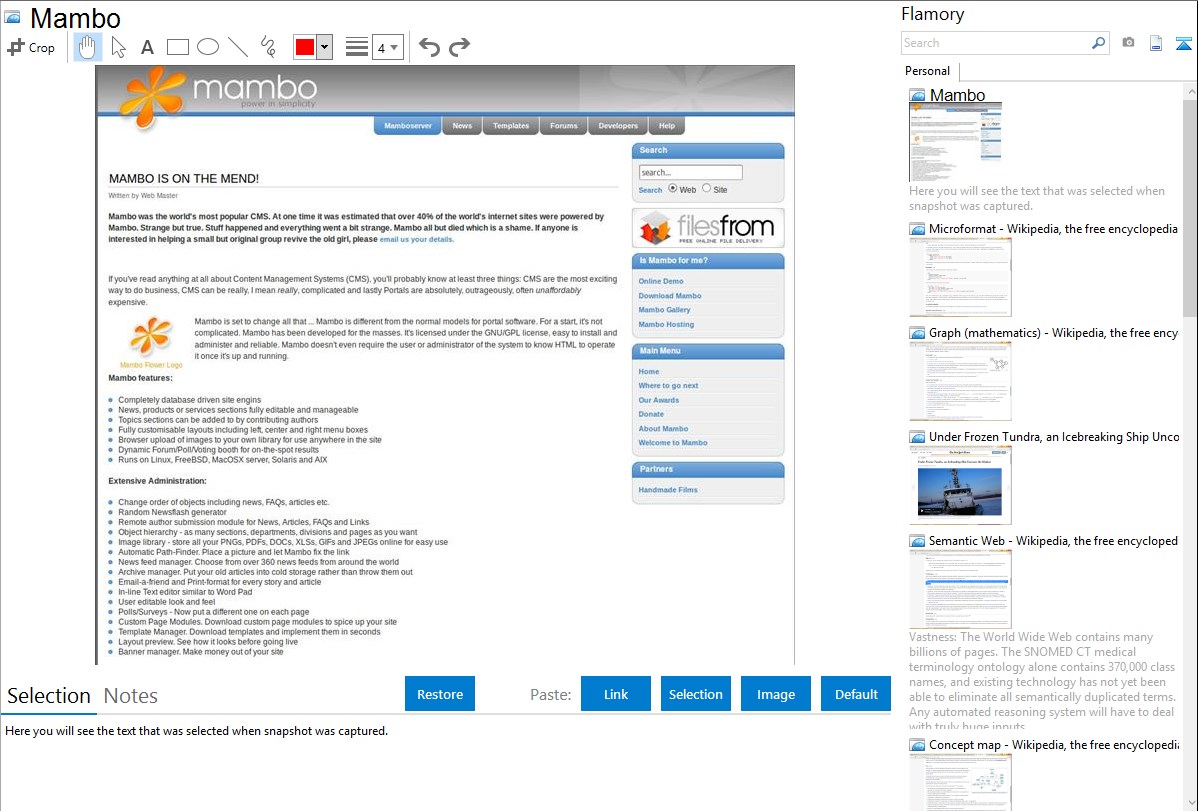Viewport: 1198px width, 811px height.
Task: Click the webpage search text box
Action: click(x=691, y=172)
